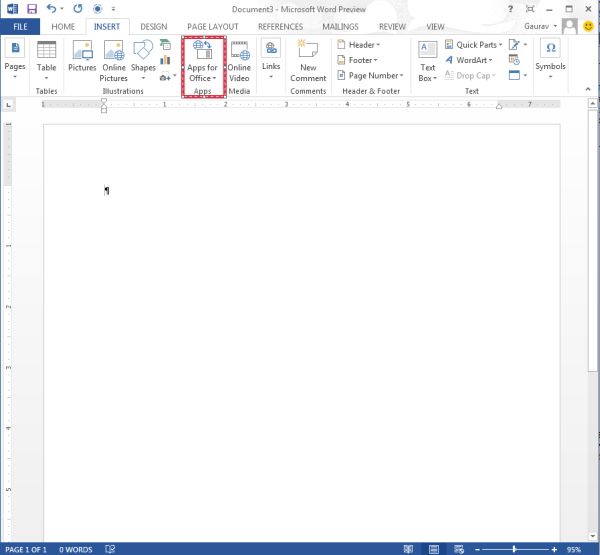The width and height of the screenshot is (600, 555).
Task: Open Apps for Office
Action: click(202, 61)
